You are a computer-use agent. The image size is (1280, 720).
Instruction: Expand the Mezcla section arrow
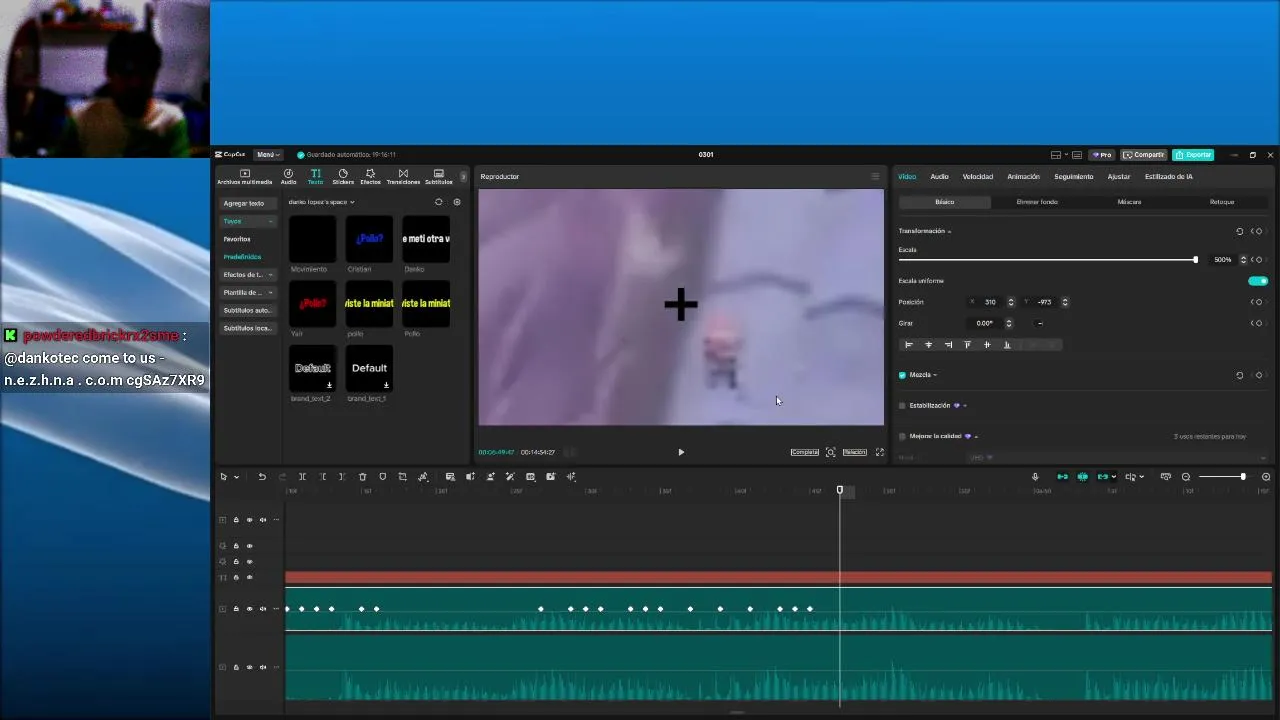coord(935,375)
